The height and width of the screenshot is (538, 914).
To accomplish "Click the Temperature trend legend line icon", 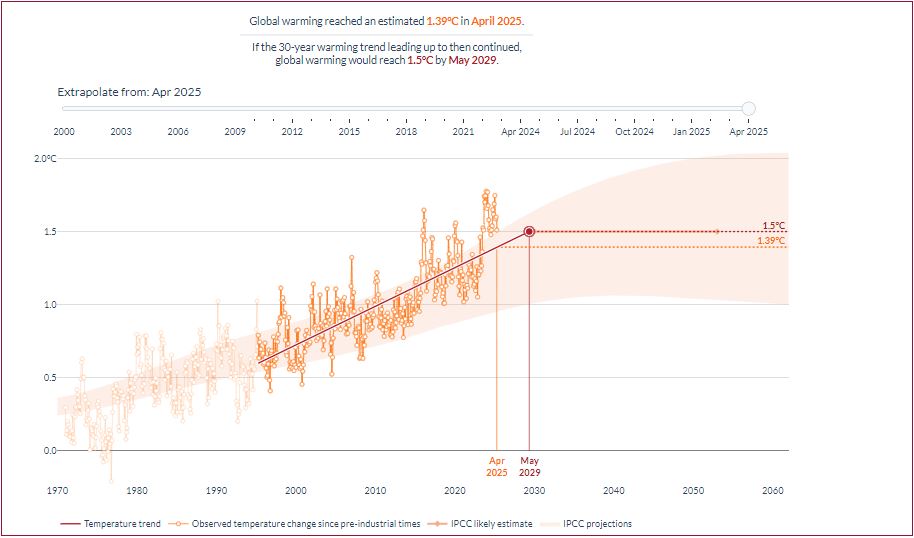I will pos(70,523).
